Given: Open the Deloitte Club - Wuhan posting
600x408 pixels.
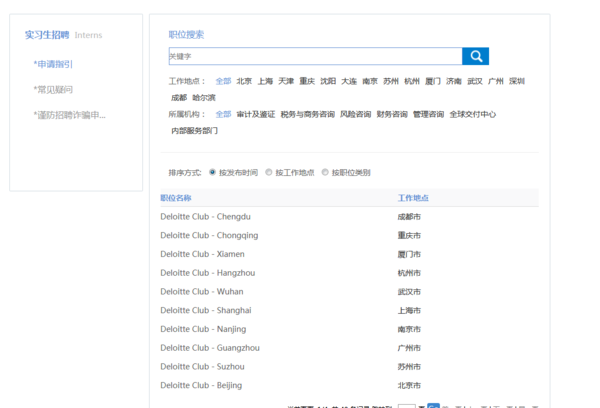Looking at the screenshot, I should click(x=202, y=292).
